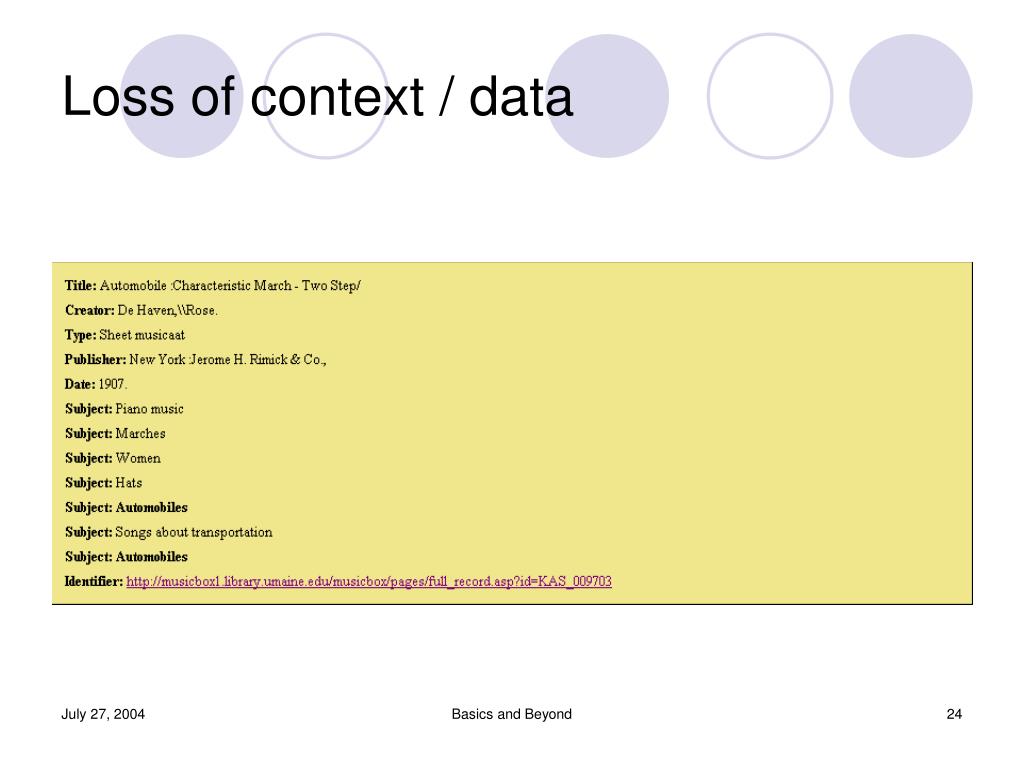This screenshot has width=1024, height=768.
Task: Select the Title line 'Automobile: Characteristic March'
Action: click(x=213, y=285)
